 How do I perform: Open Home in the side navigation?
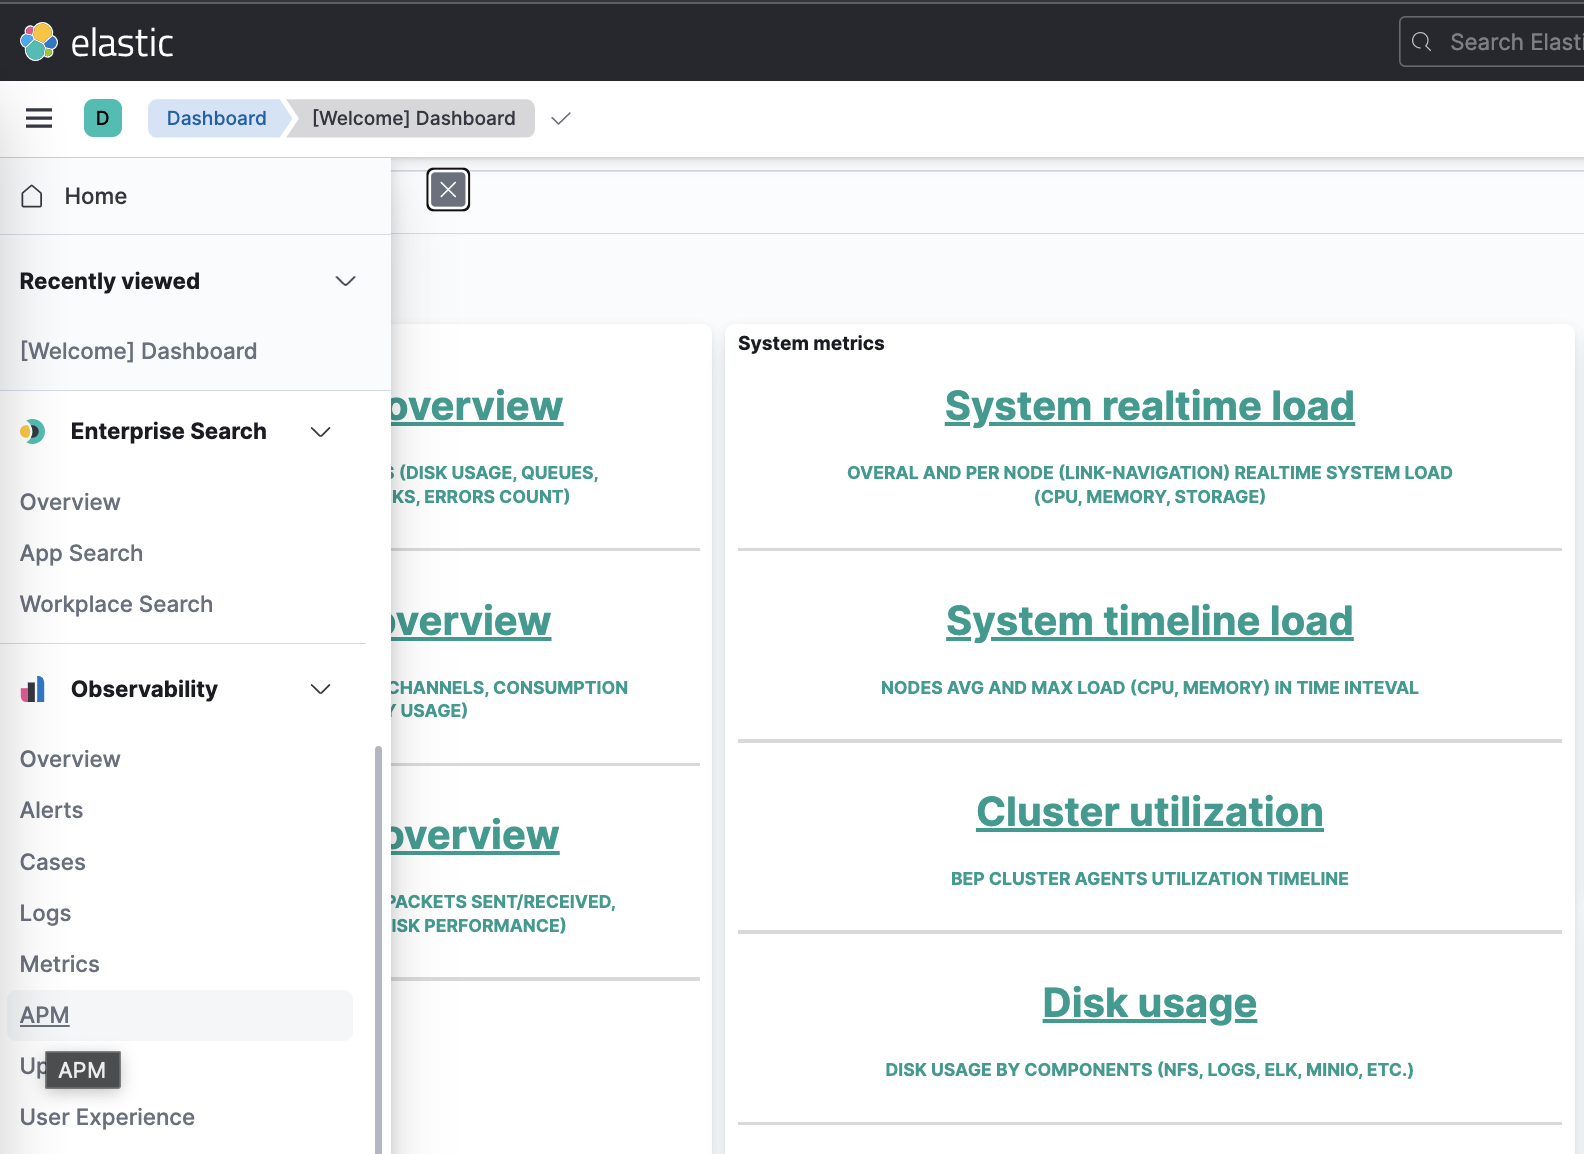click(96, 196)
